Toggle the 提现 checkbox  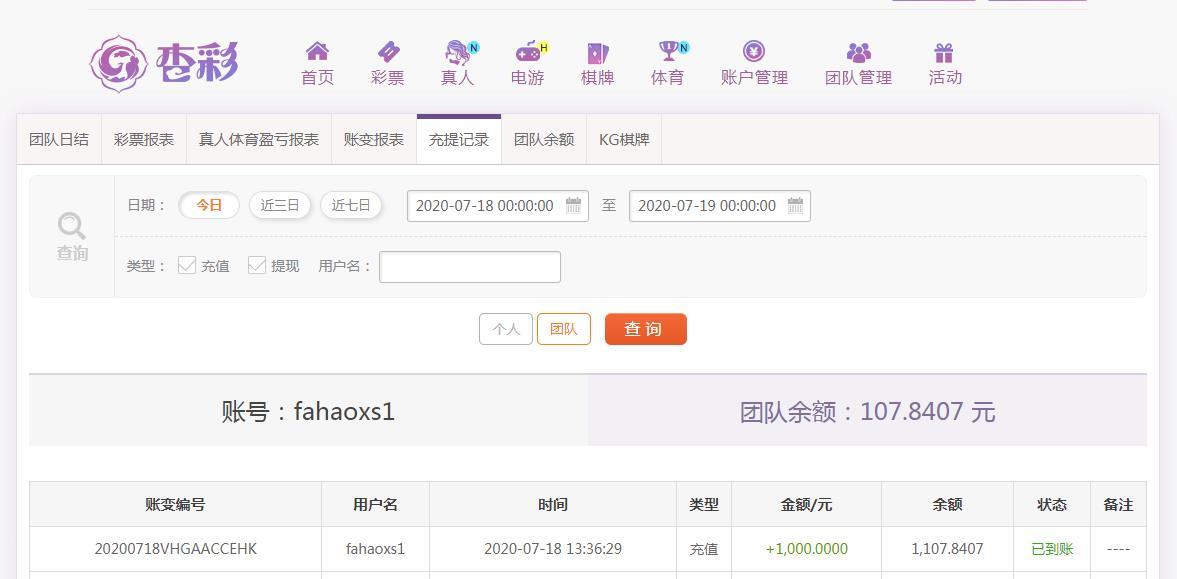click(x=257, y=265)
